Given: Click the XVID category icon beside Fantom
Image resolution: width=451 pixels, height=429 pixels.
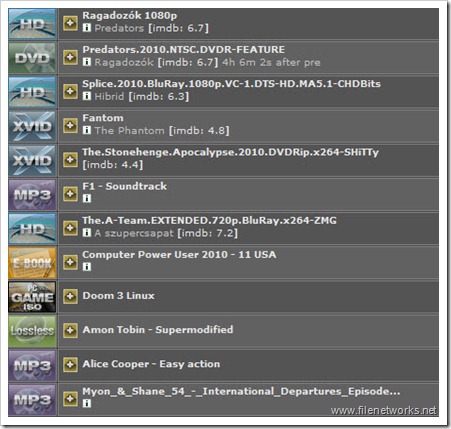Looking at the screenshot, I should point(32,126).
